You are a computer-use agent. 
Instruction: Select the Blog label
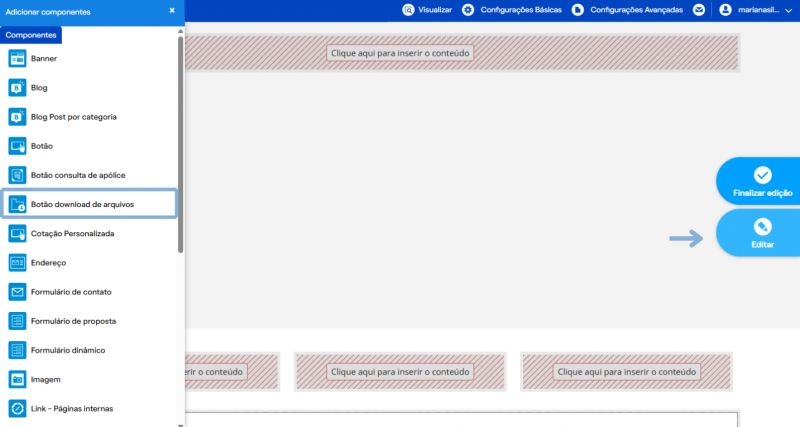click(x=39, y=88)
